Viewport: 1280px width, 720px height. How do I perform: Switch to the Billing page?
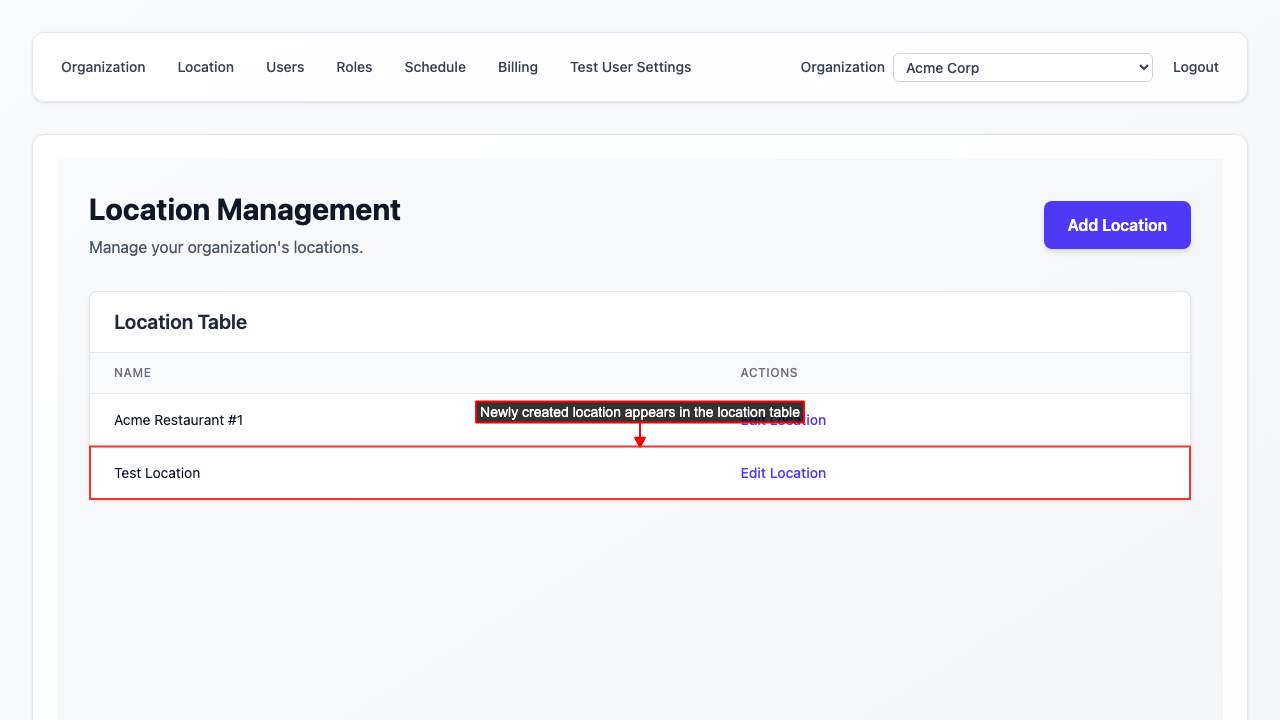click(518, 67)
